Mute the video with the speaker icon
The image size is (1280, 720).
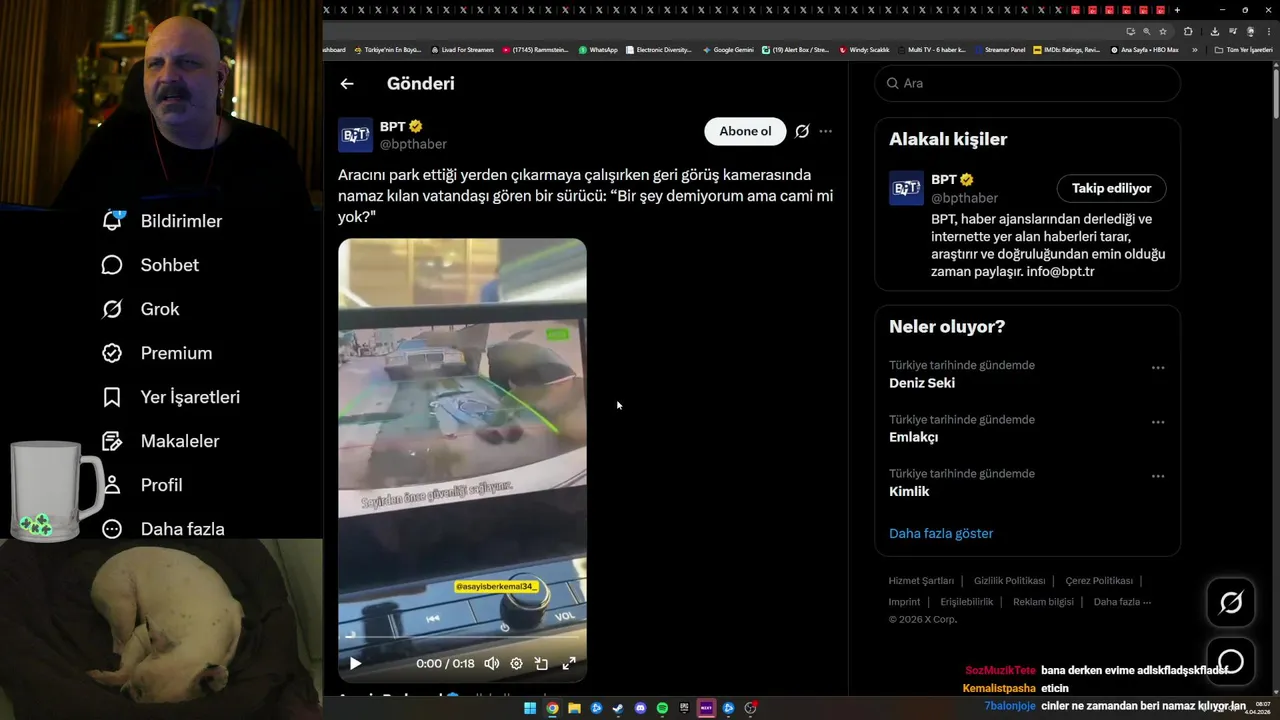coord(491,663)
